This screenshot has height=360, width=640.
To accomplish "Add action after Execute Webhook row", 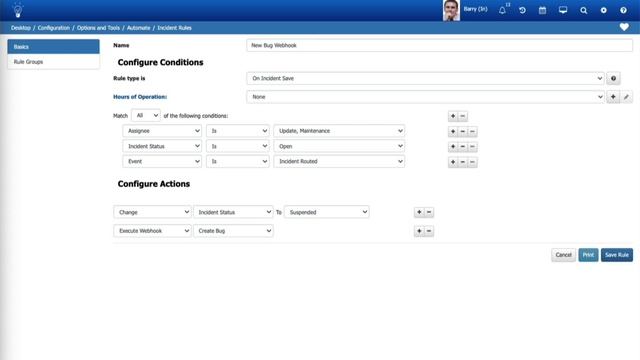I will coord(419,231).
